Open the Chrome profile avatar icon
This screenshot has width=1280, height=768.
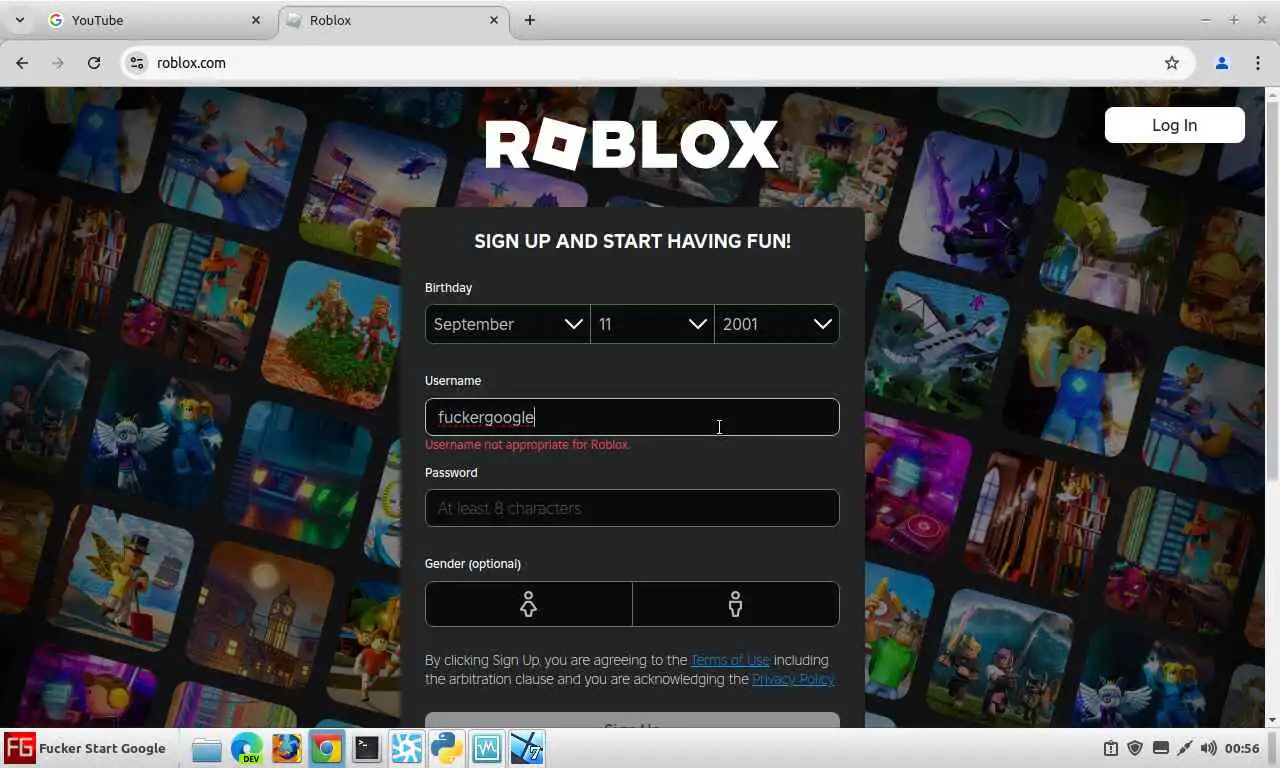1221,63
